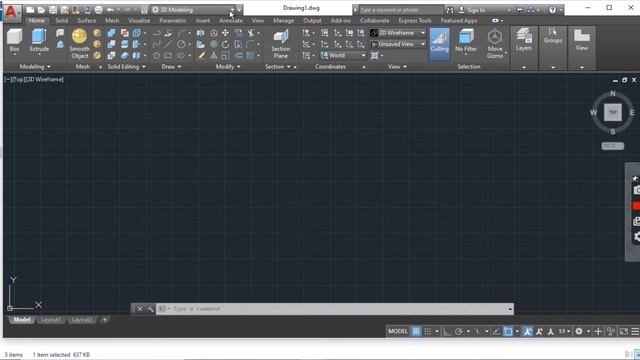Open the Unsaved View dropdown
The height and width of the screenshot is (360, 640).
point(398,44)
